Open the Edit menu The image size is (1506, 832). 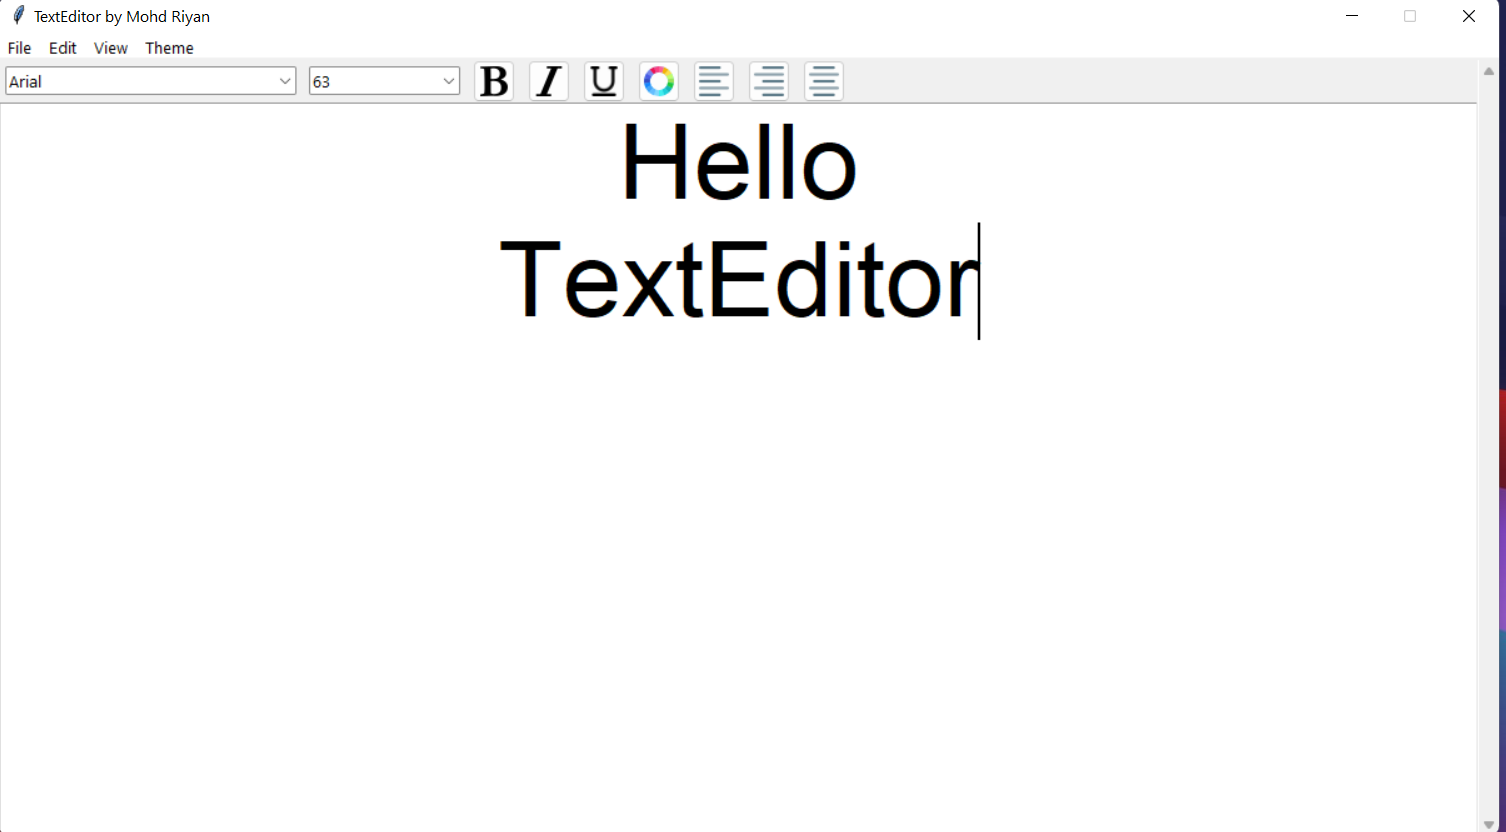point(62,47)
